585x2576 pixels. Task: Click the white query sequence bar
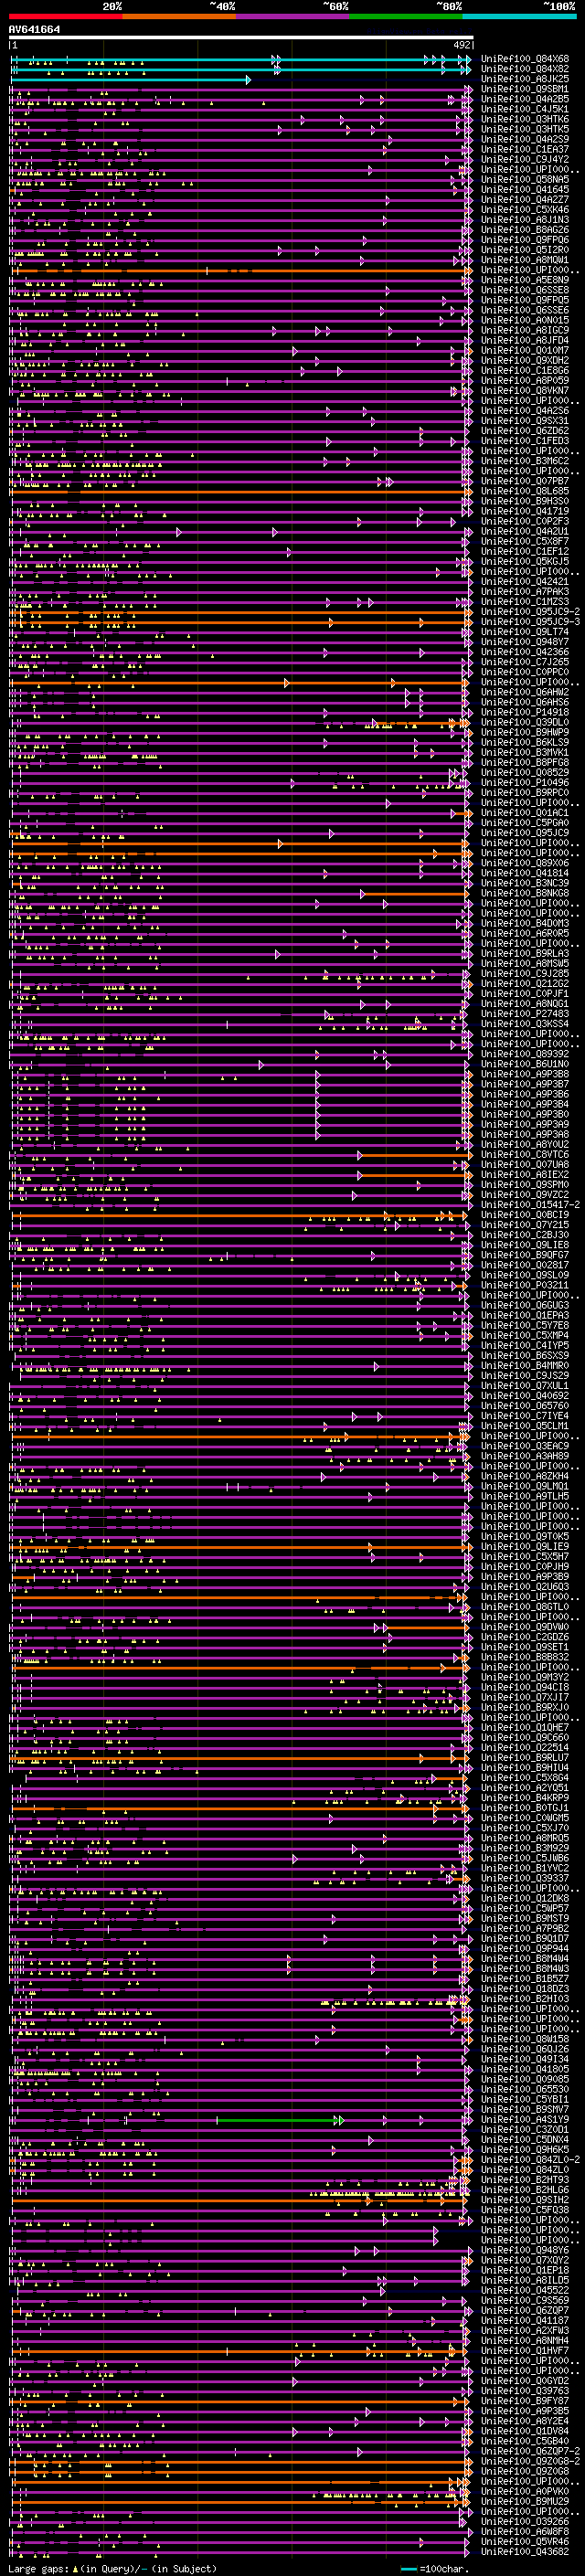point(241,38)
